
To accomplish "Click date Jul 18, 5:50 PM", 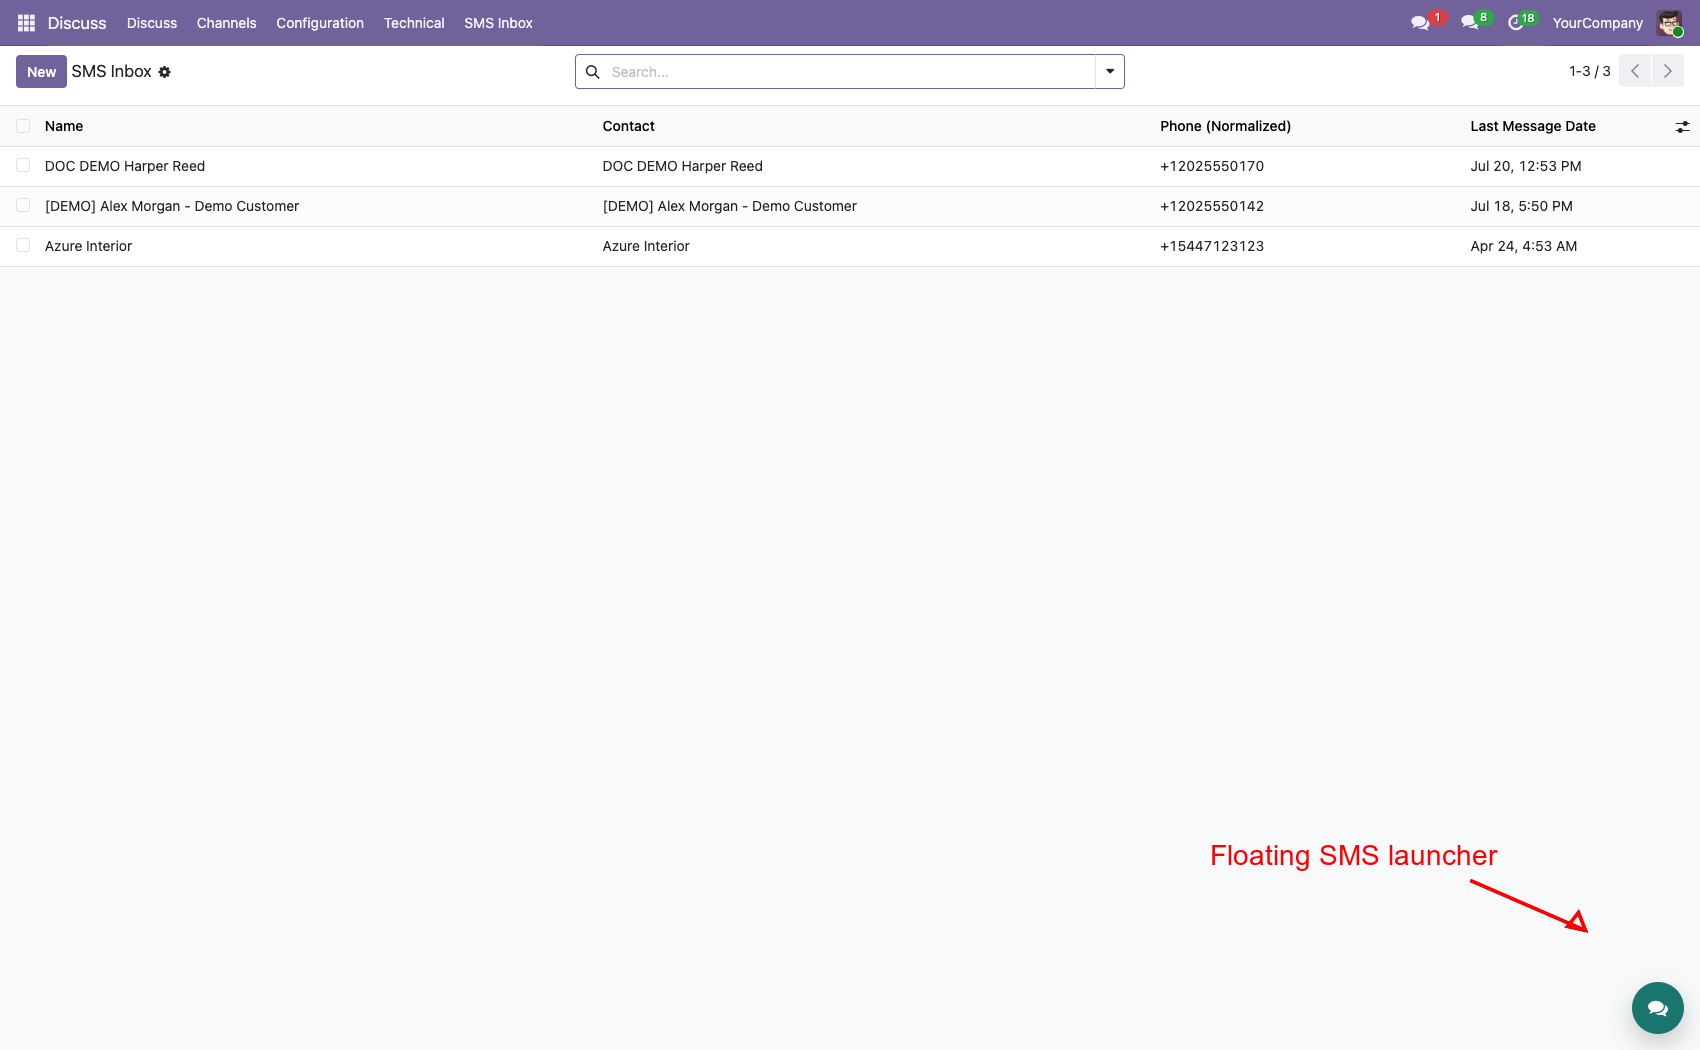I will pyautogui.click(x=1521, y=206).
